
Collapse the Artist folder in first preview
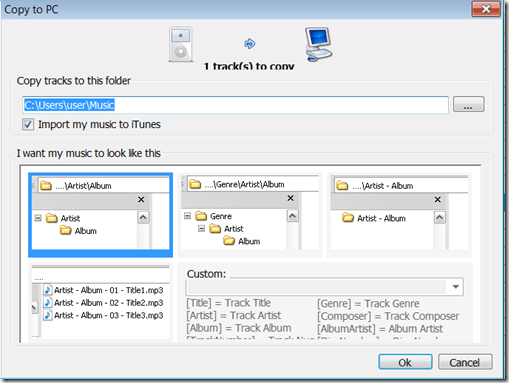(38, 218)
